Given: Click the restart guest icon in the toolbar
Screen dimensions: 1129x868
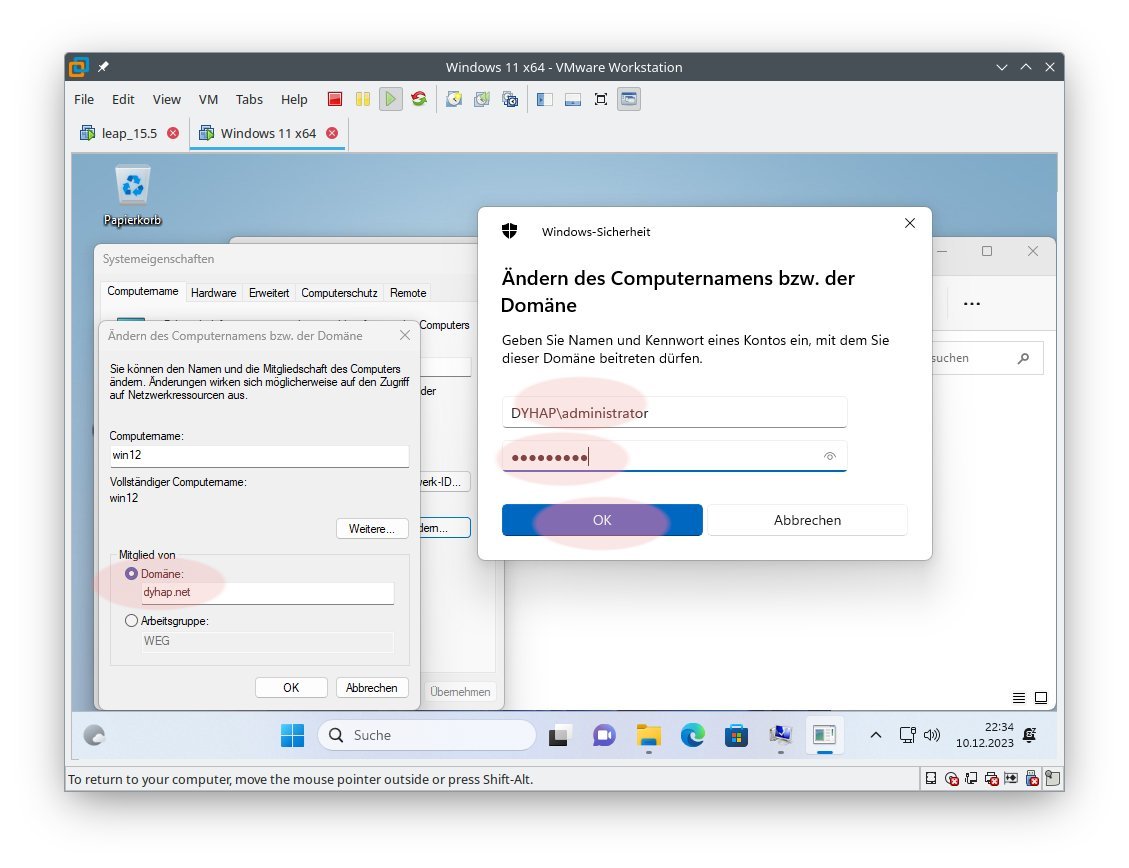Looking at the screenshot, I should click(419, 99).
